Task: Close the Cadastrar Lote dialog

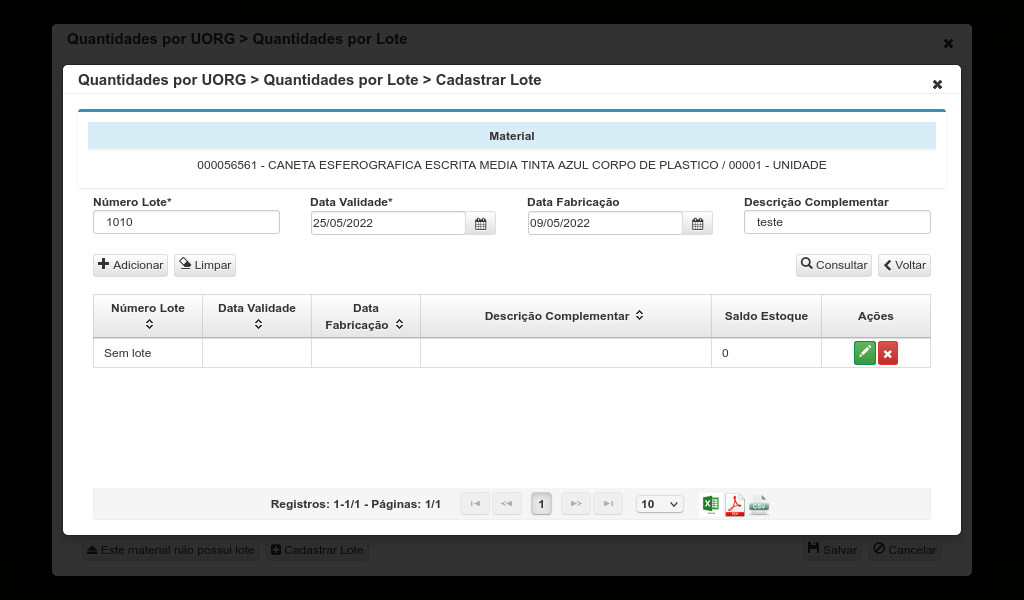Action: (x=937, y=84)
